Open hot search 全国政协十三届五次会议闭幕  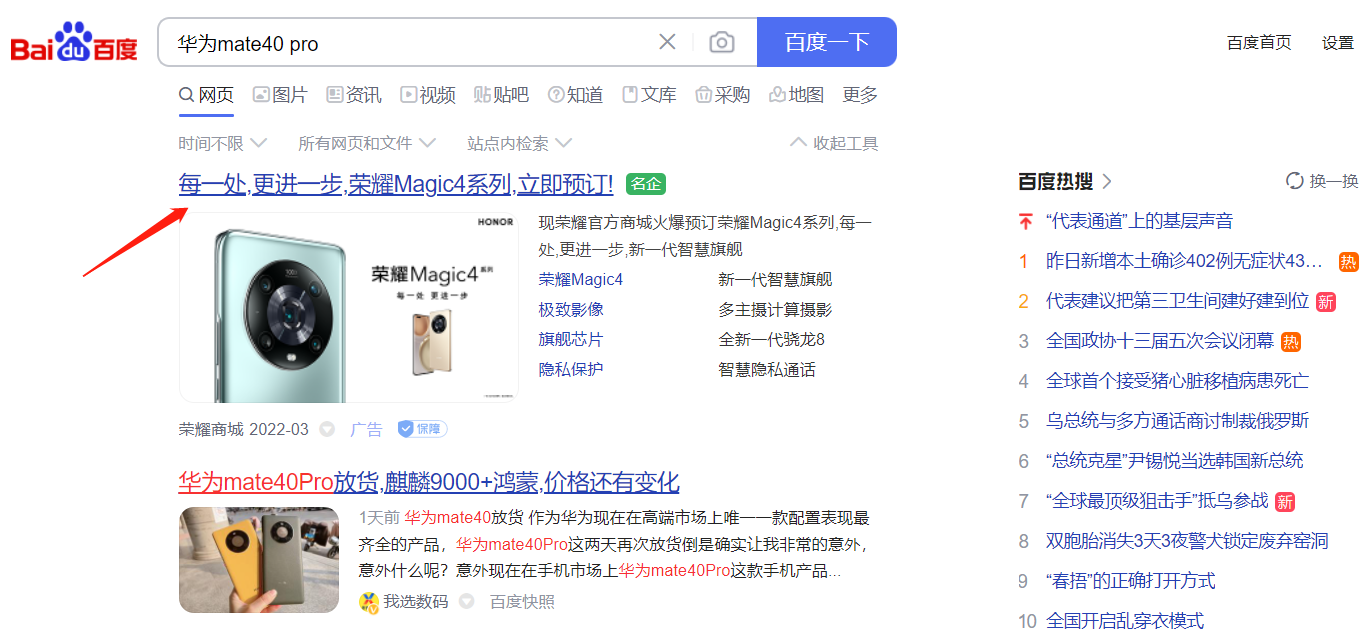1160,341
